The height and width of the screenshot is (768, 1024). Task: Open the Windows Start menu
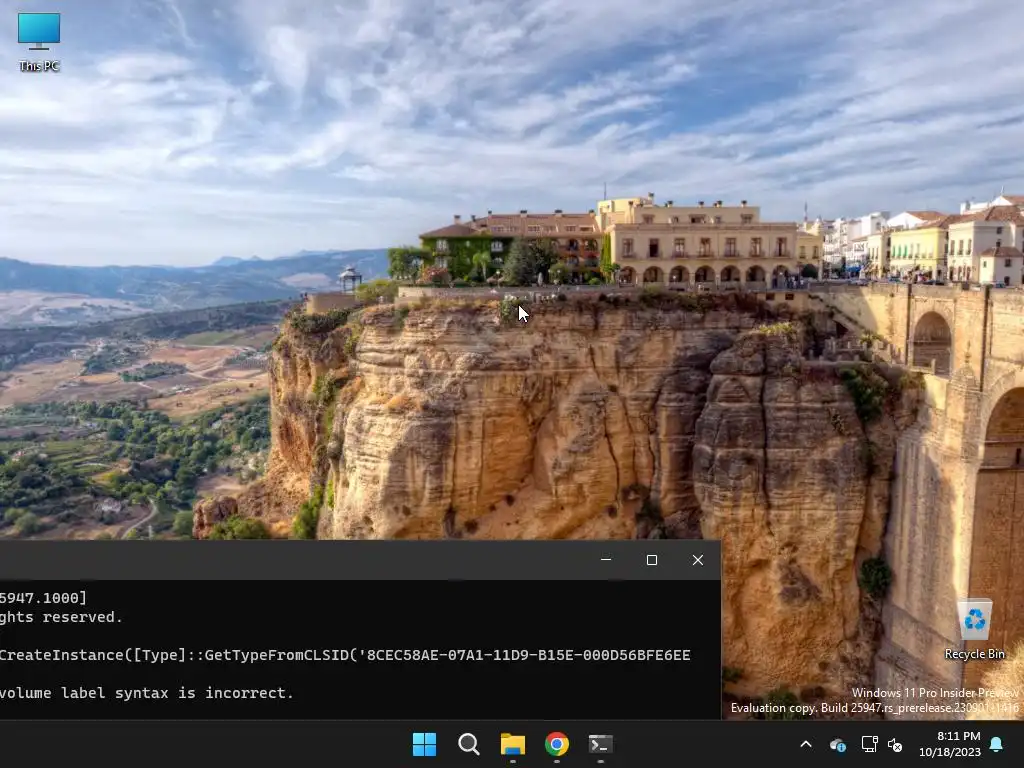coord(424,744)
